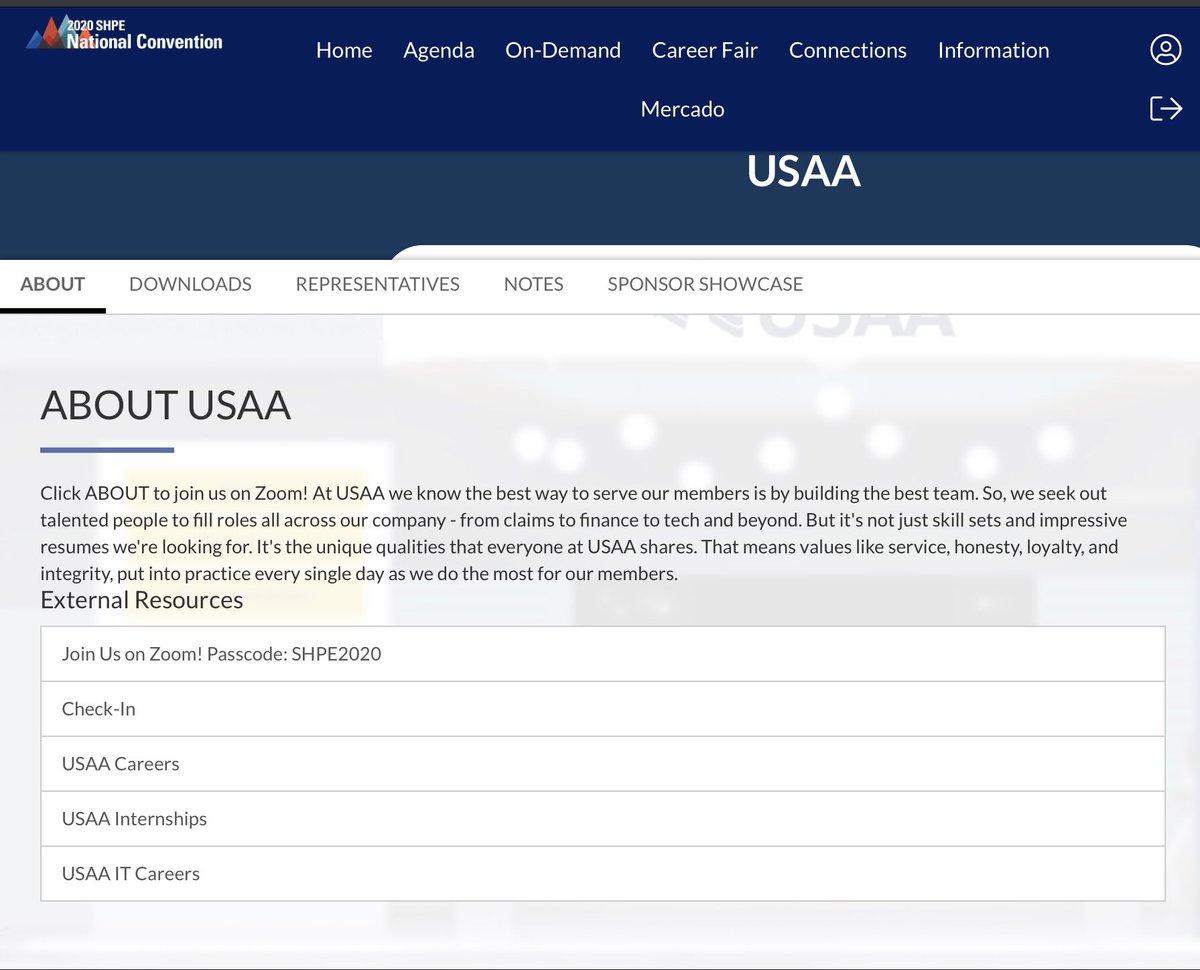Navigate to the Information page
Viewport: 1200px width, 970px height.
[993, 50]
